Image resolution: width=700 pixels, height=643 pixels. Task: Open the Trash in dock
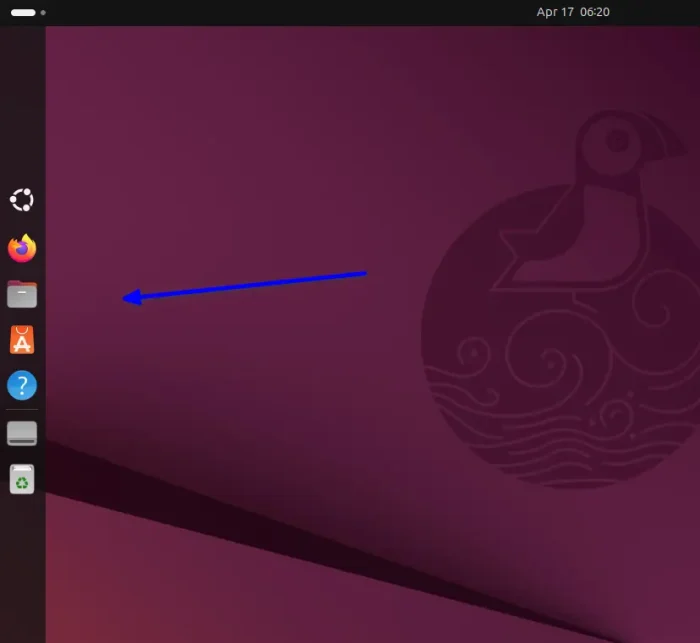coord(22,479)
